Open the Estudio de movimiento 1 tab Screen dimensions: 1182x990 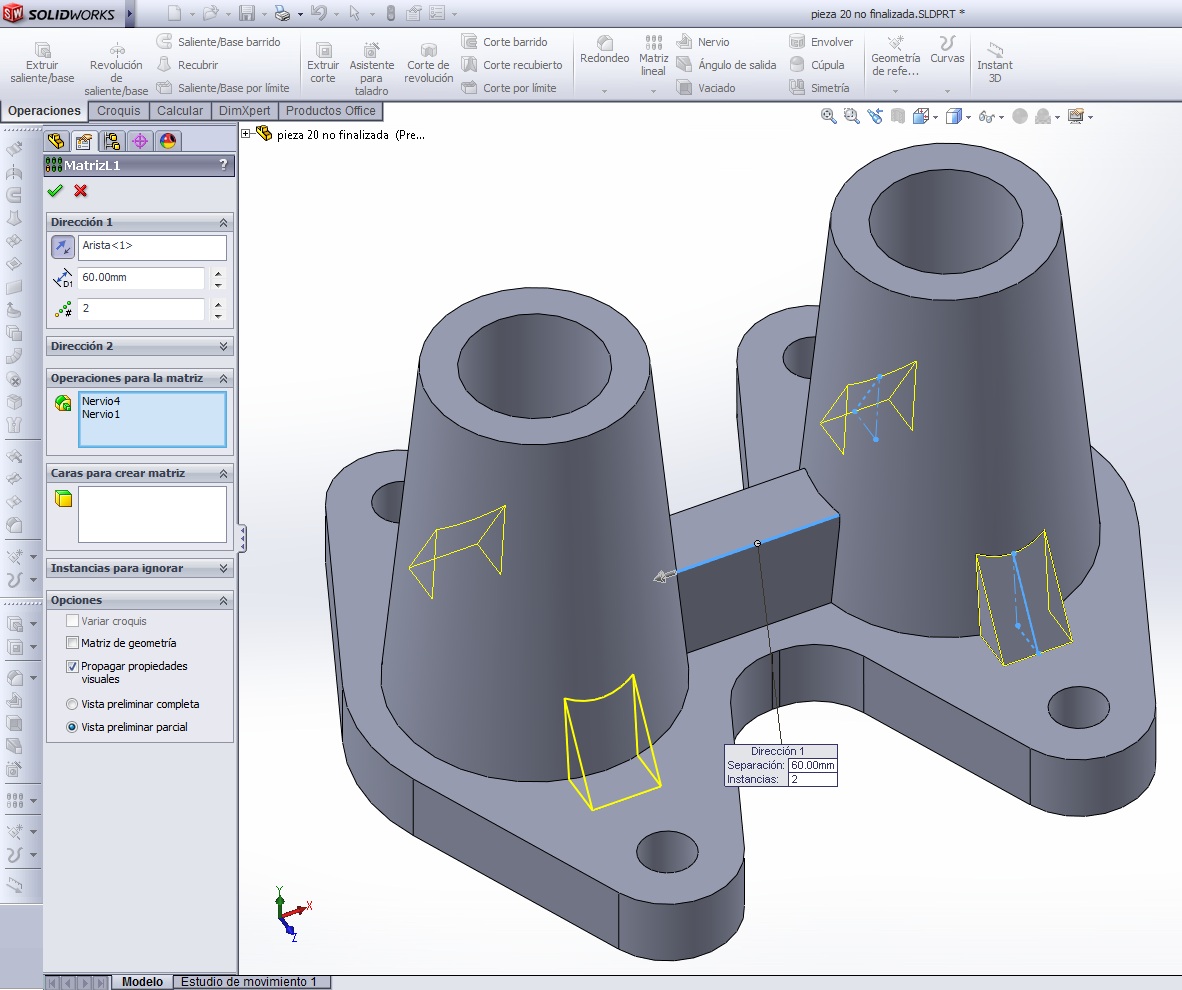(249, 982)
